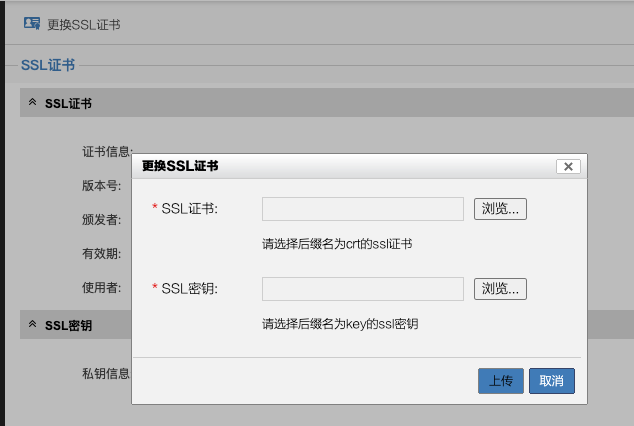The width and height of the screenshot is (634, 426).
Task: Click the hint about crt suffix certificate
Action: click(337, 243)
